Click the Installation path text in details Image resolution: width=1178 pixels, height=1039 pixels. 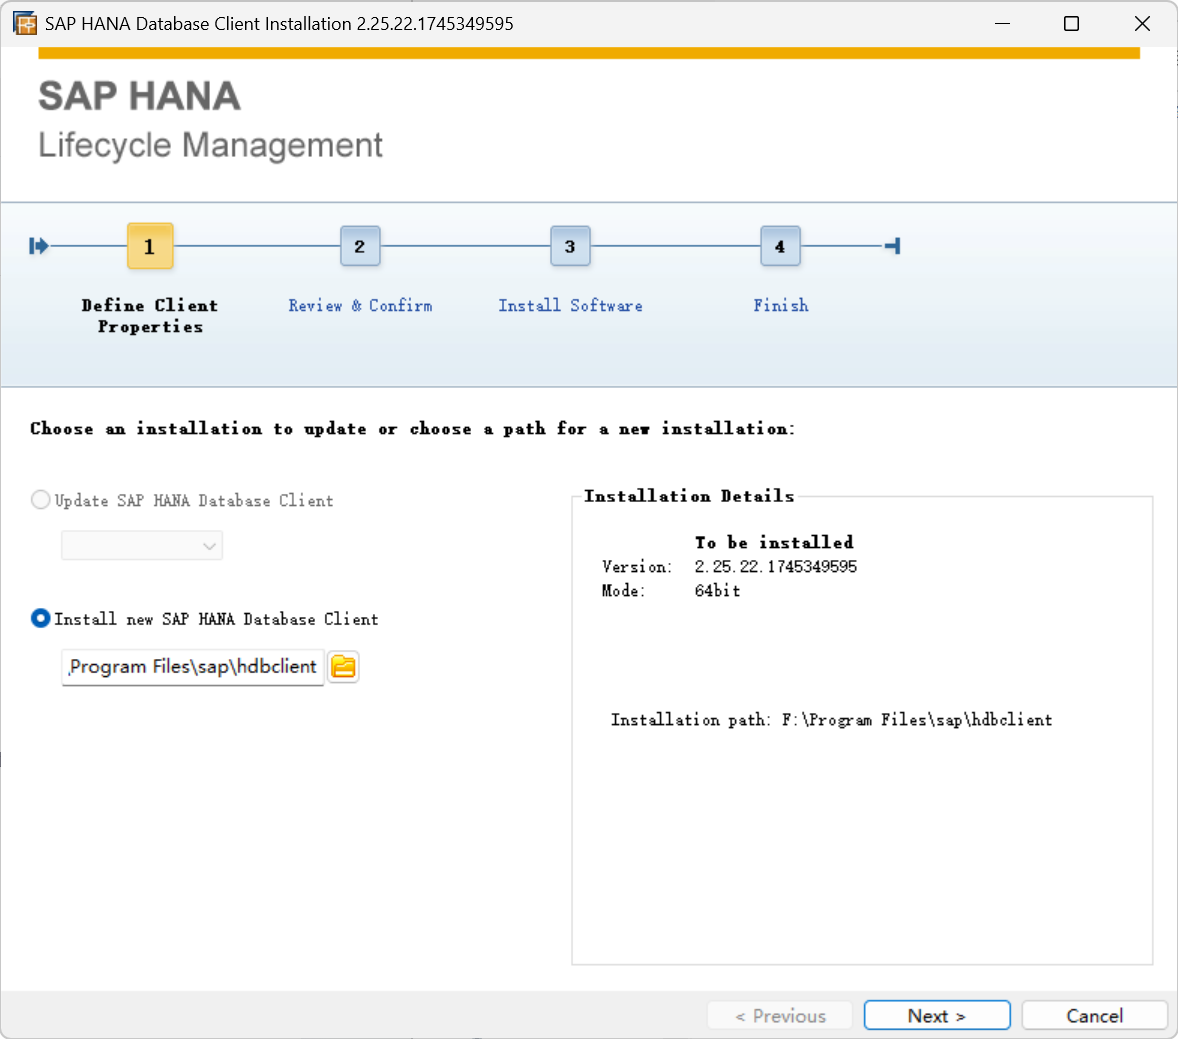point(832,720)
